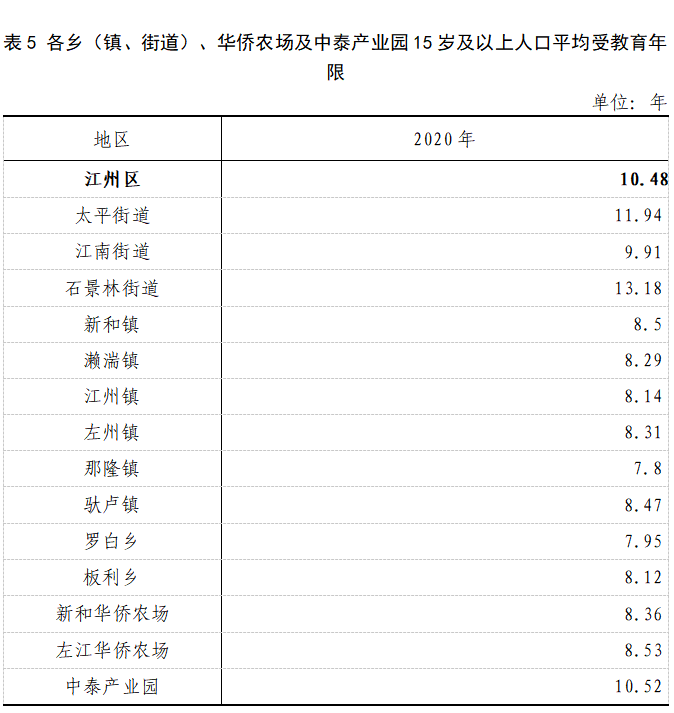Viewport: 674px width, 713px height.
Task: Click the value 13.18
Action: click(x=639, y=288)
